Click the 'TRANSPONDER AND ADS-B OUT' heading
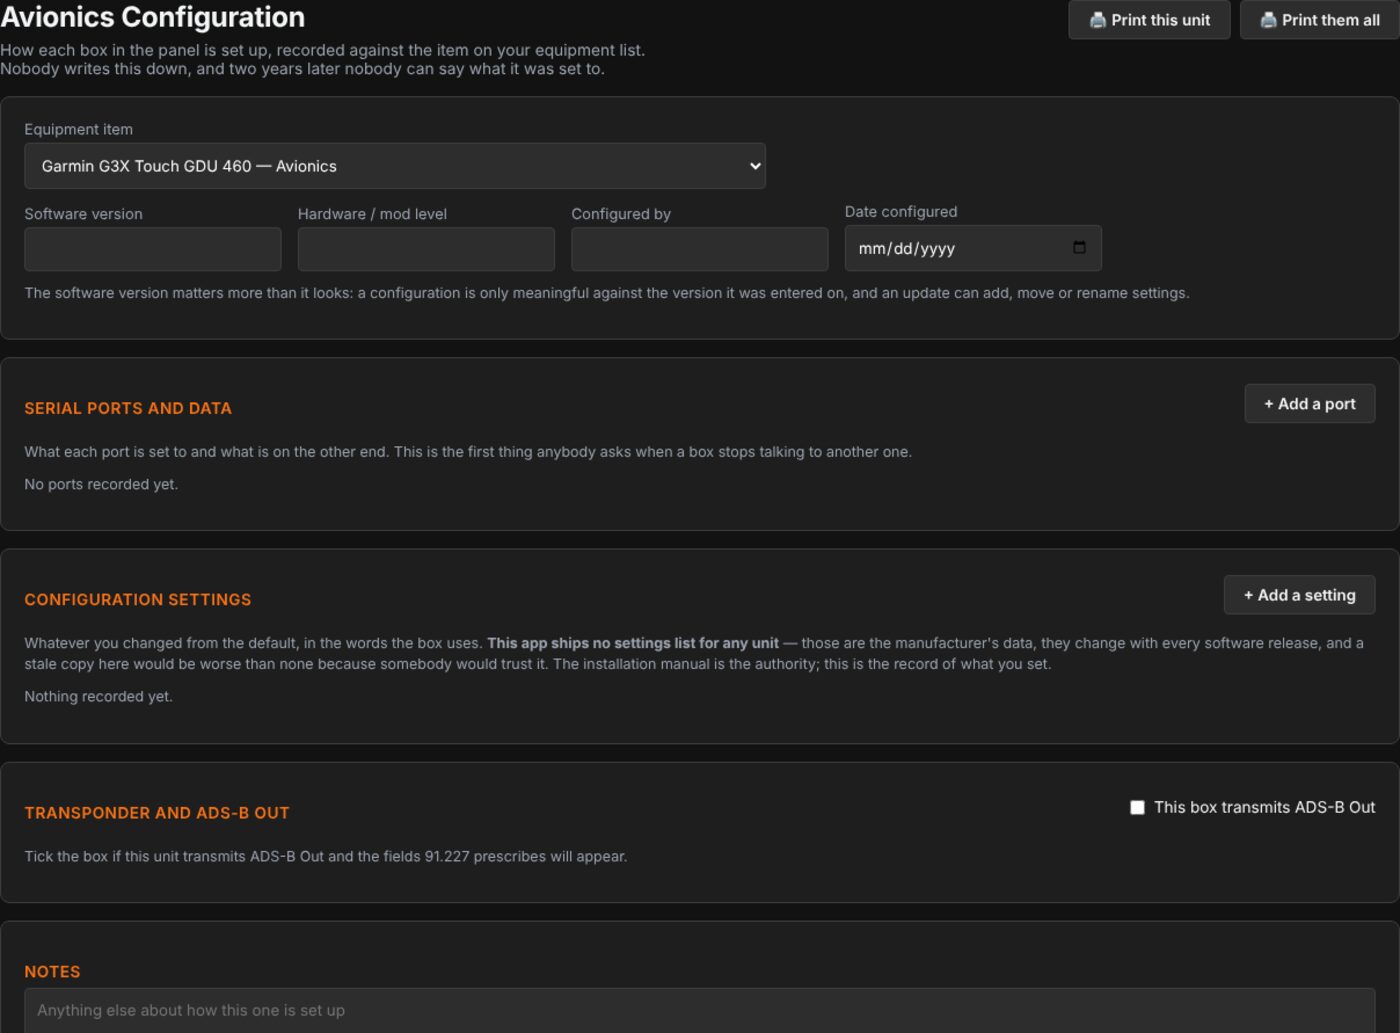This screenshot has height=1033, width=1400. 157,813
